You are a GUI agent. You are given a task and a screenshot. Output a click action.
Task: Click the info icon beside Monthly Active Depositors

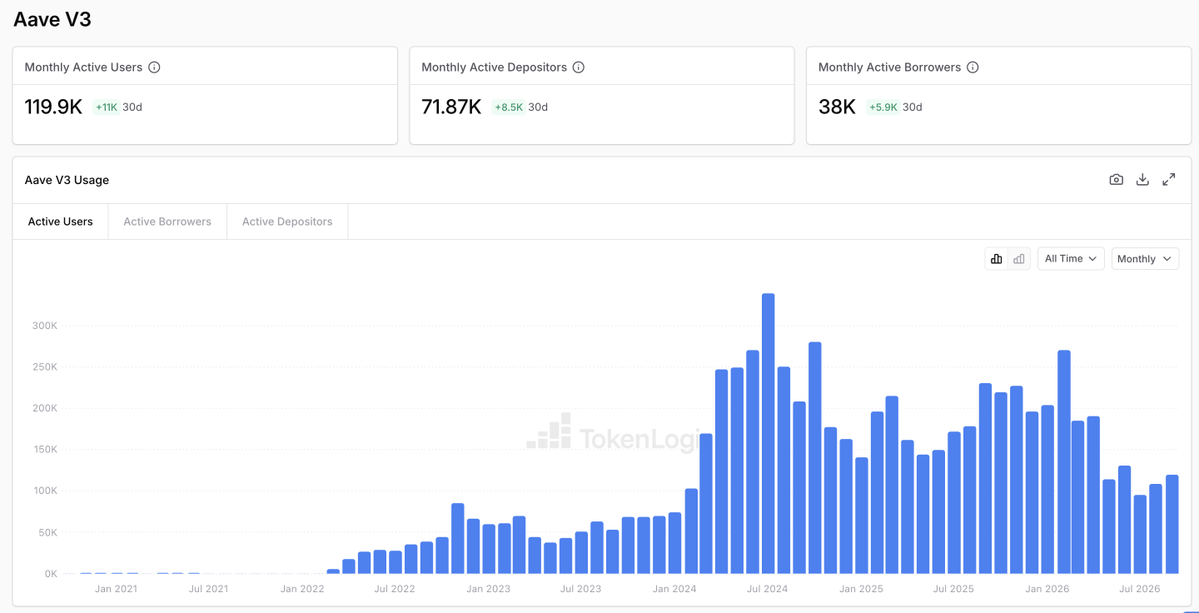point(579,67)
